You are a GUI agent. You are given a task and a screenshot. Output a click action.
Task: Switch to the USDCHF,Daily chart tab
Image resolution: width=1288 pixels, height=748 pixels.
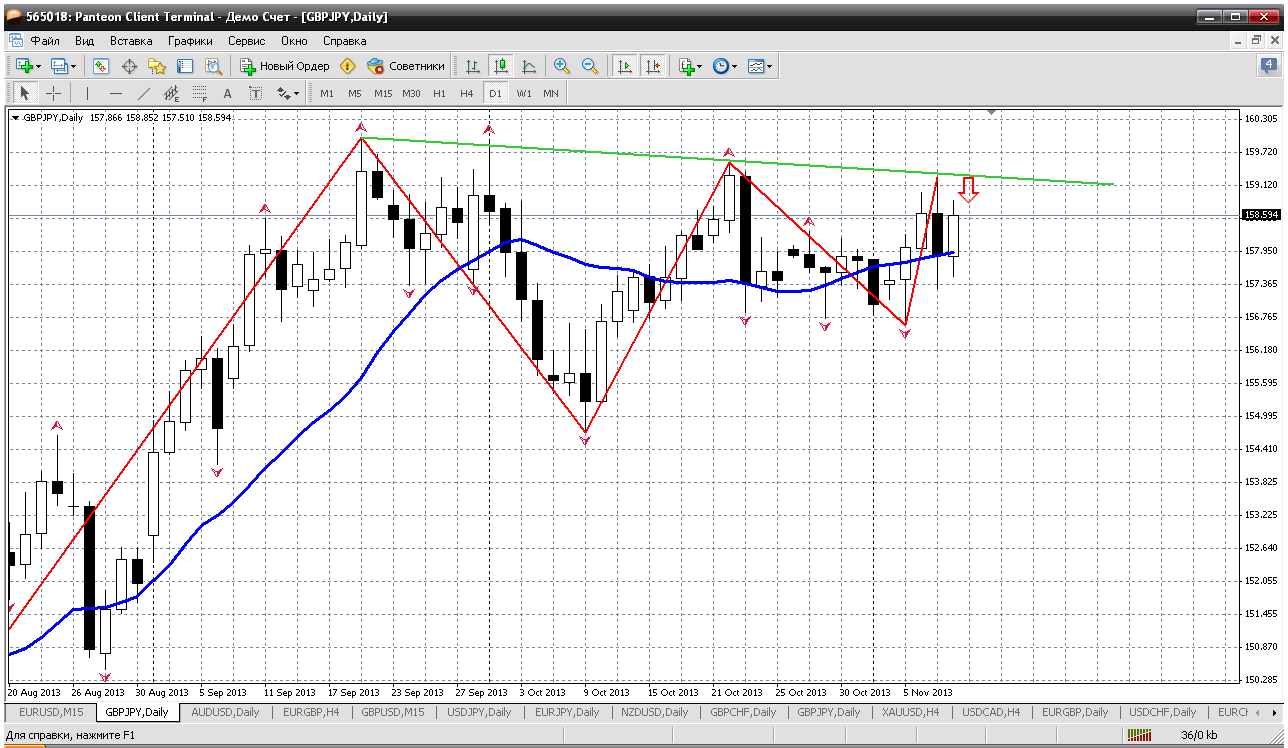[x=1162, y=712]
